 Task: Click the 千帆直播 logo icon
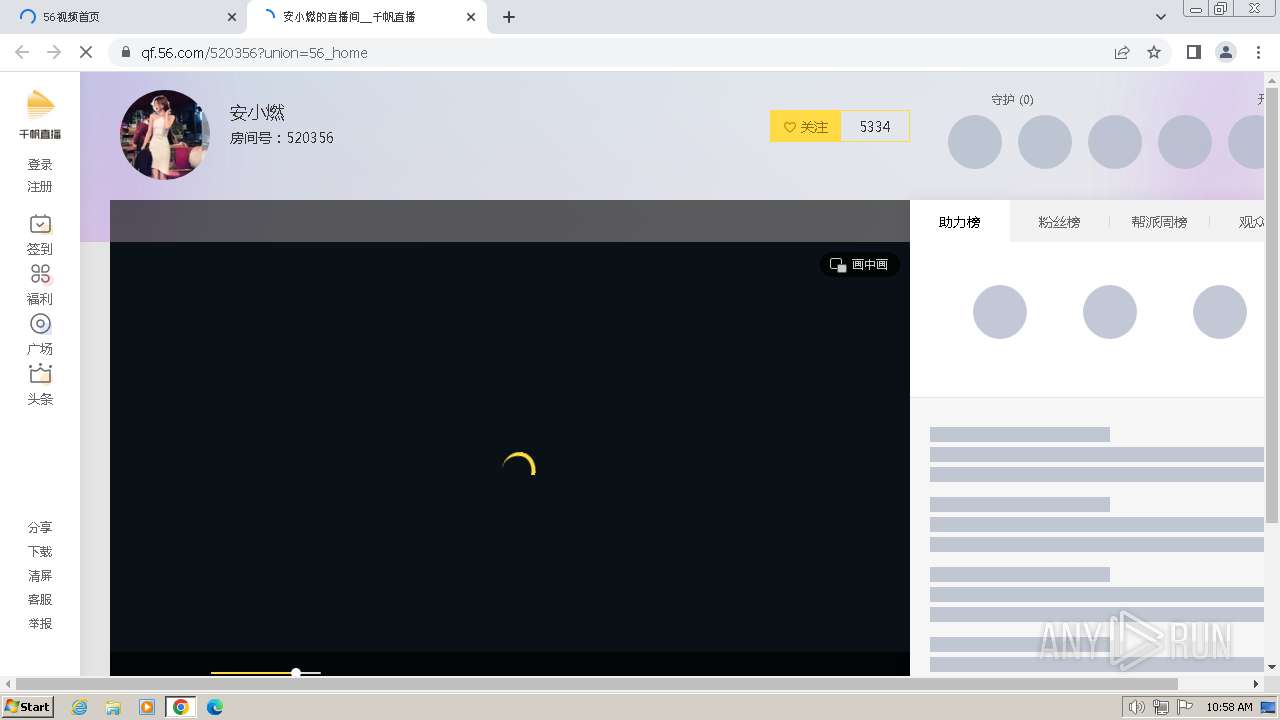click(x=40, y=114)
